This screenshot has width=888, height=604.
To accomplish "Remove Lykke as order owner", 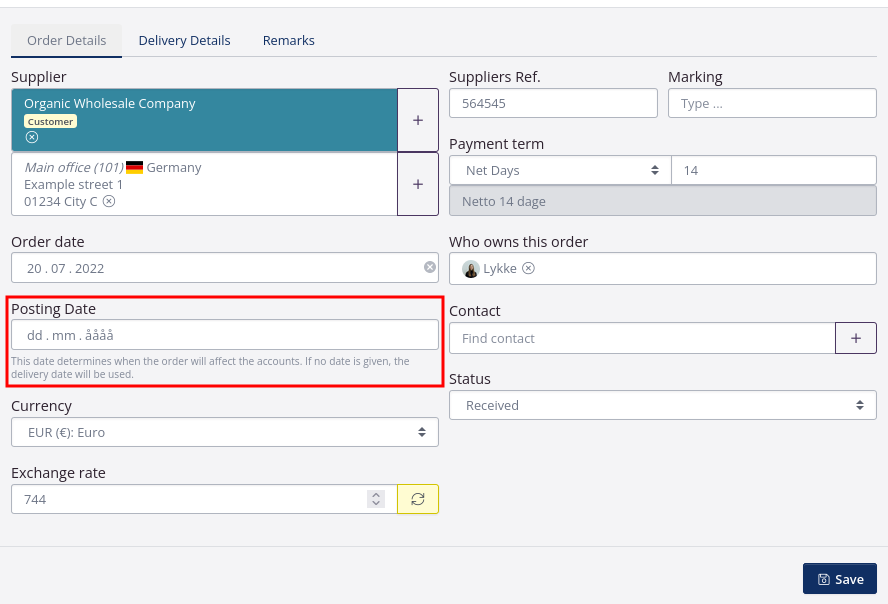I will tap(529, 268).
